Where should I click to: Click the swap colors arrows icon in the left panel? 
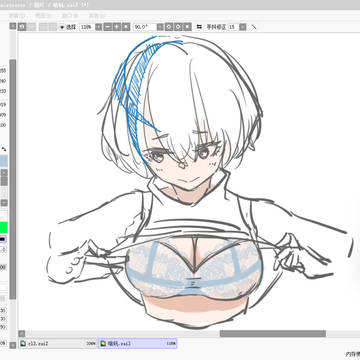[x=4, y=149]
